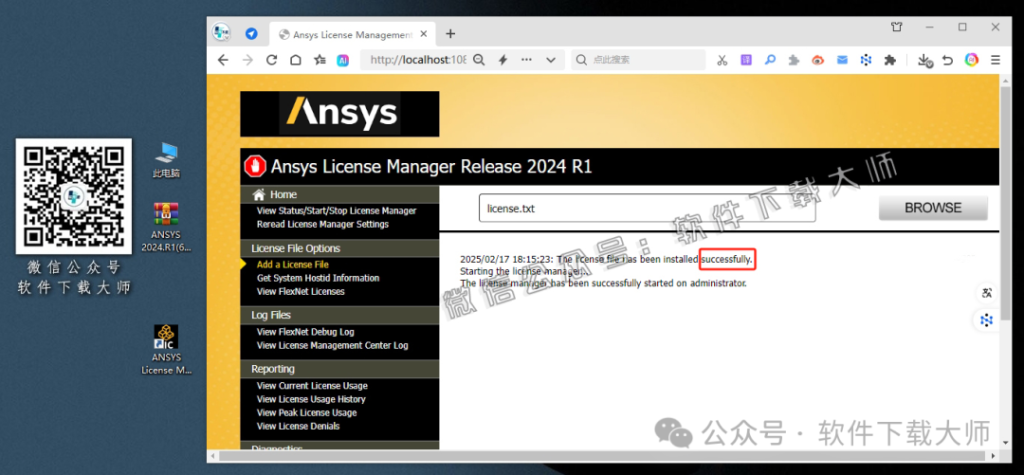Open the browser hamburger main menu

(995, 60)
